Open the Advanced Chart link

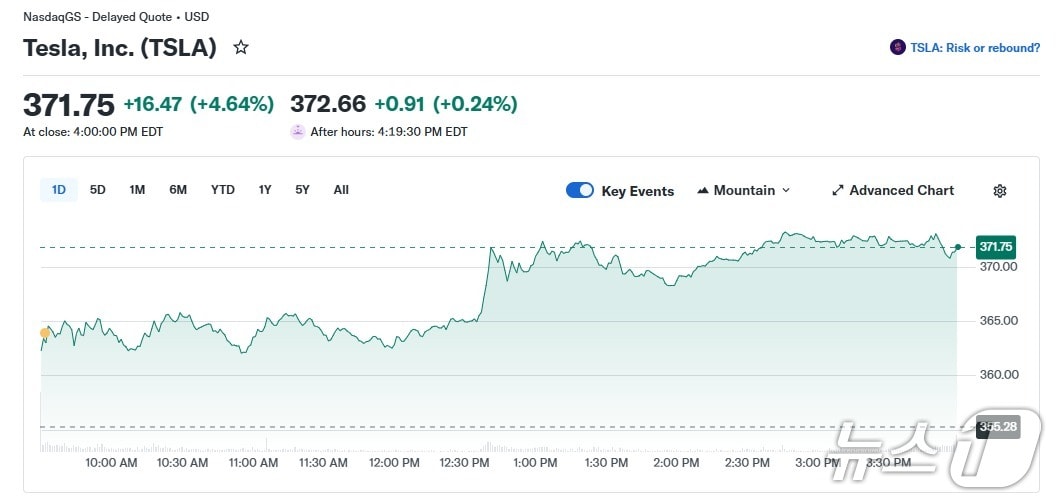click(x=901, y=190)
